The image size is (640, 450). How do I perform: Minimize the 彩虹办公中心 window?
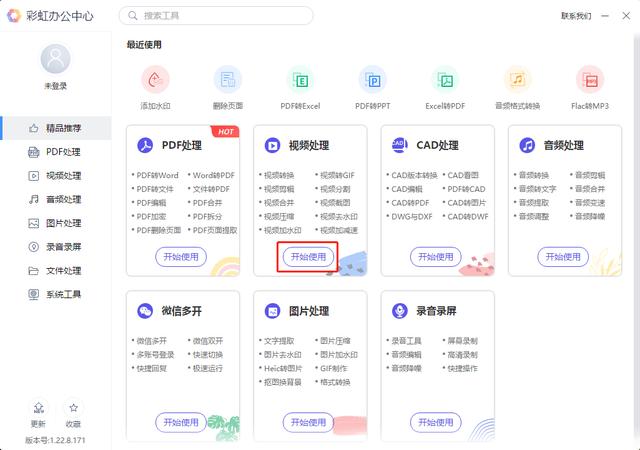coord(605,16)
